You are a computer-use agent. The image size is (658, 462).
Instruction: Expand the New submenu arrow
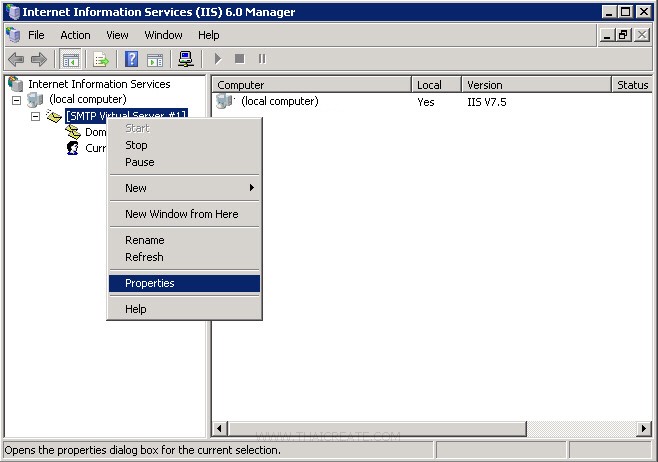(252, 188)
